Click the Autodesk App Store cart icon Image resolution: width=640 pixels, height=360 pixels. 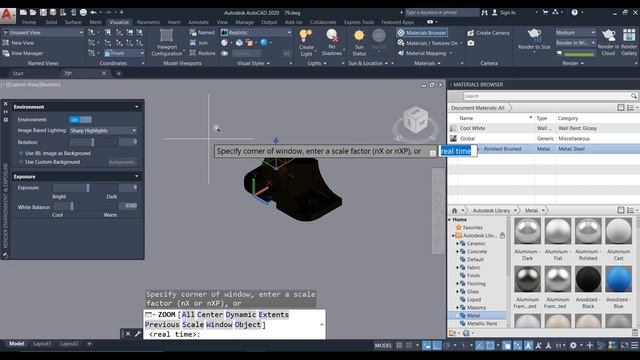tap(545, 12)
